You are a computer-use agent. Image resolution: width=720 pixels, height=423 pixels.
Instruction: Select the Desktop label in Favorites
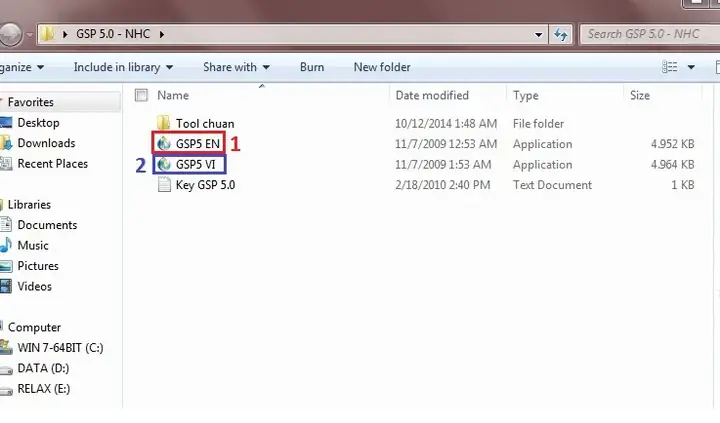pos(39,123)
